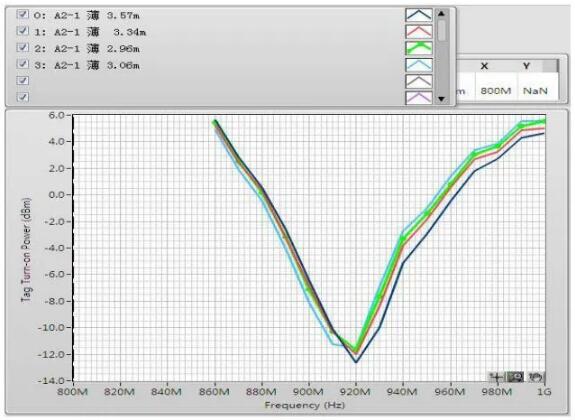
Task: Open plot style icon for purple trace
Action: point(419,98)
